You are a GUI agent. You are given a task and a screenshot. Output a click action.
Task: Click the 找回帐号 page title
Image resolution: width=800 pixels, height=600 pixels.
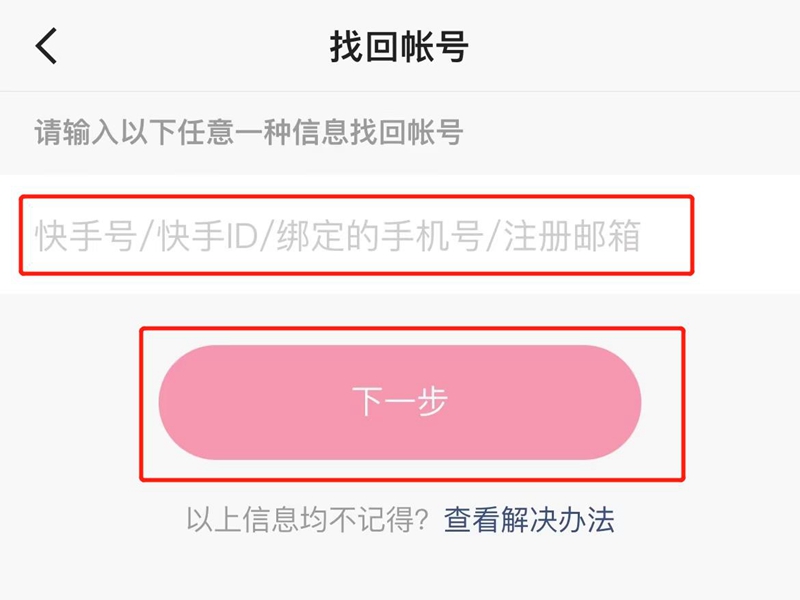click(399, 47)
